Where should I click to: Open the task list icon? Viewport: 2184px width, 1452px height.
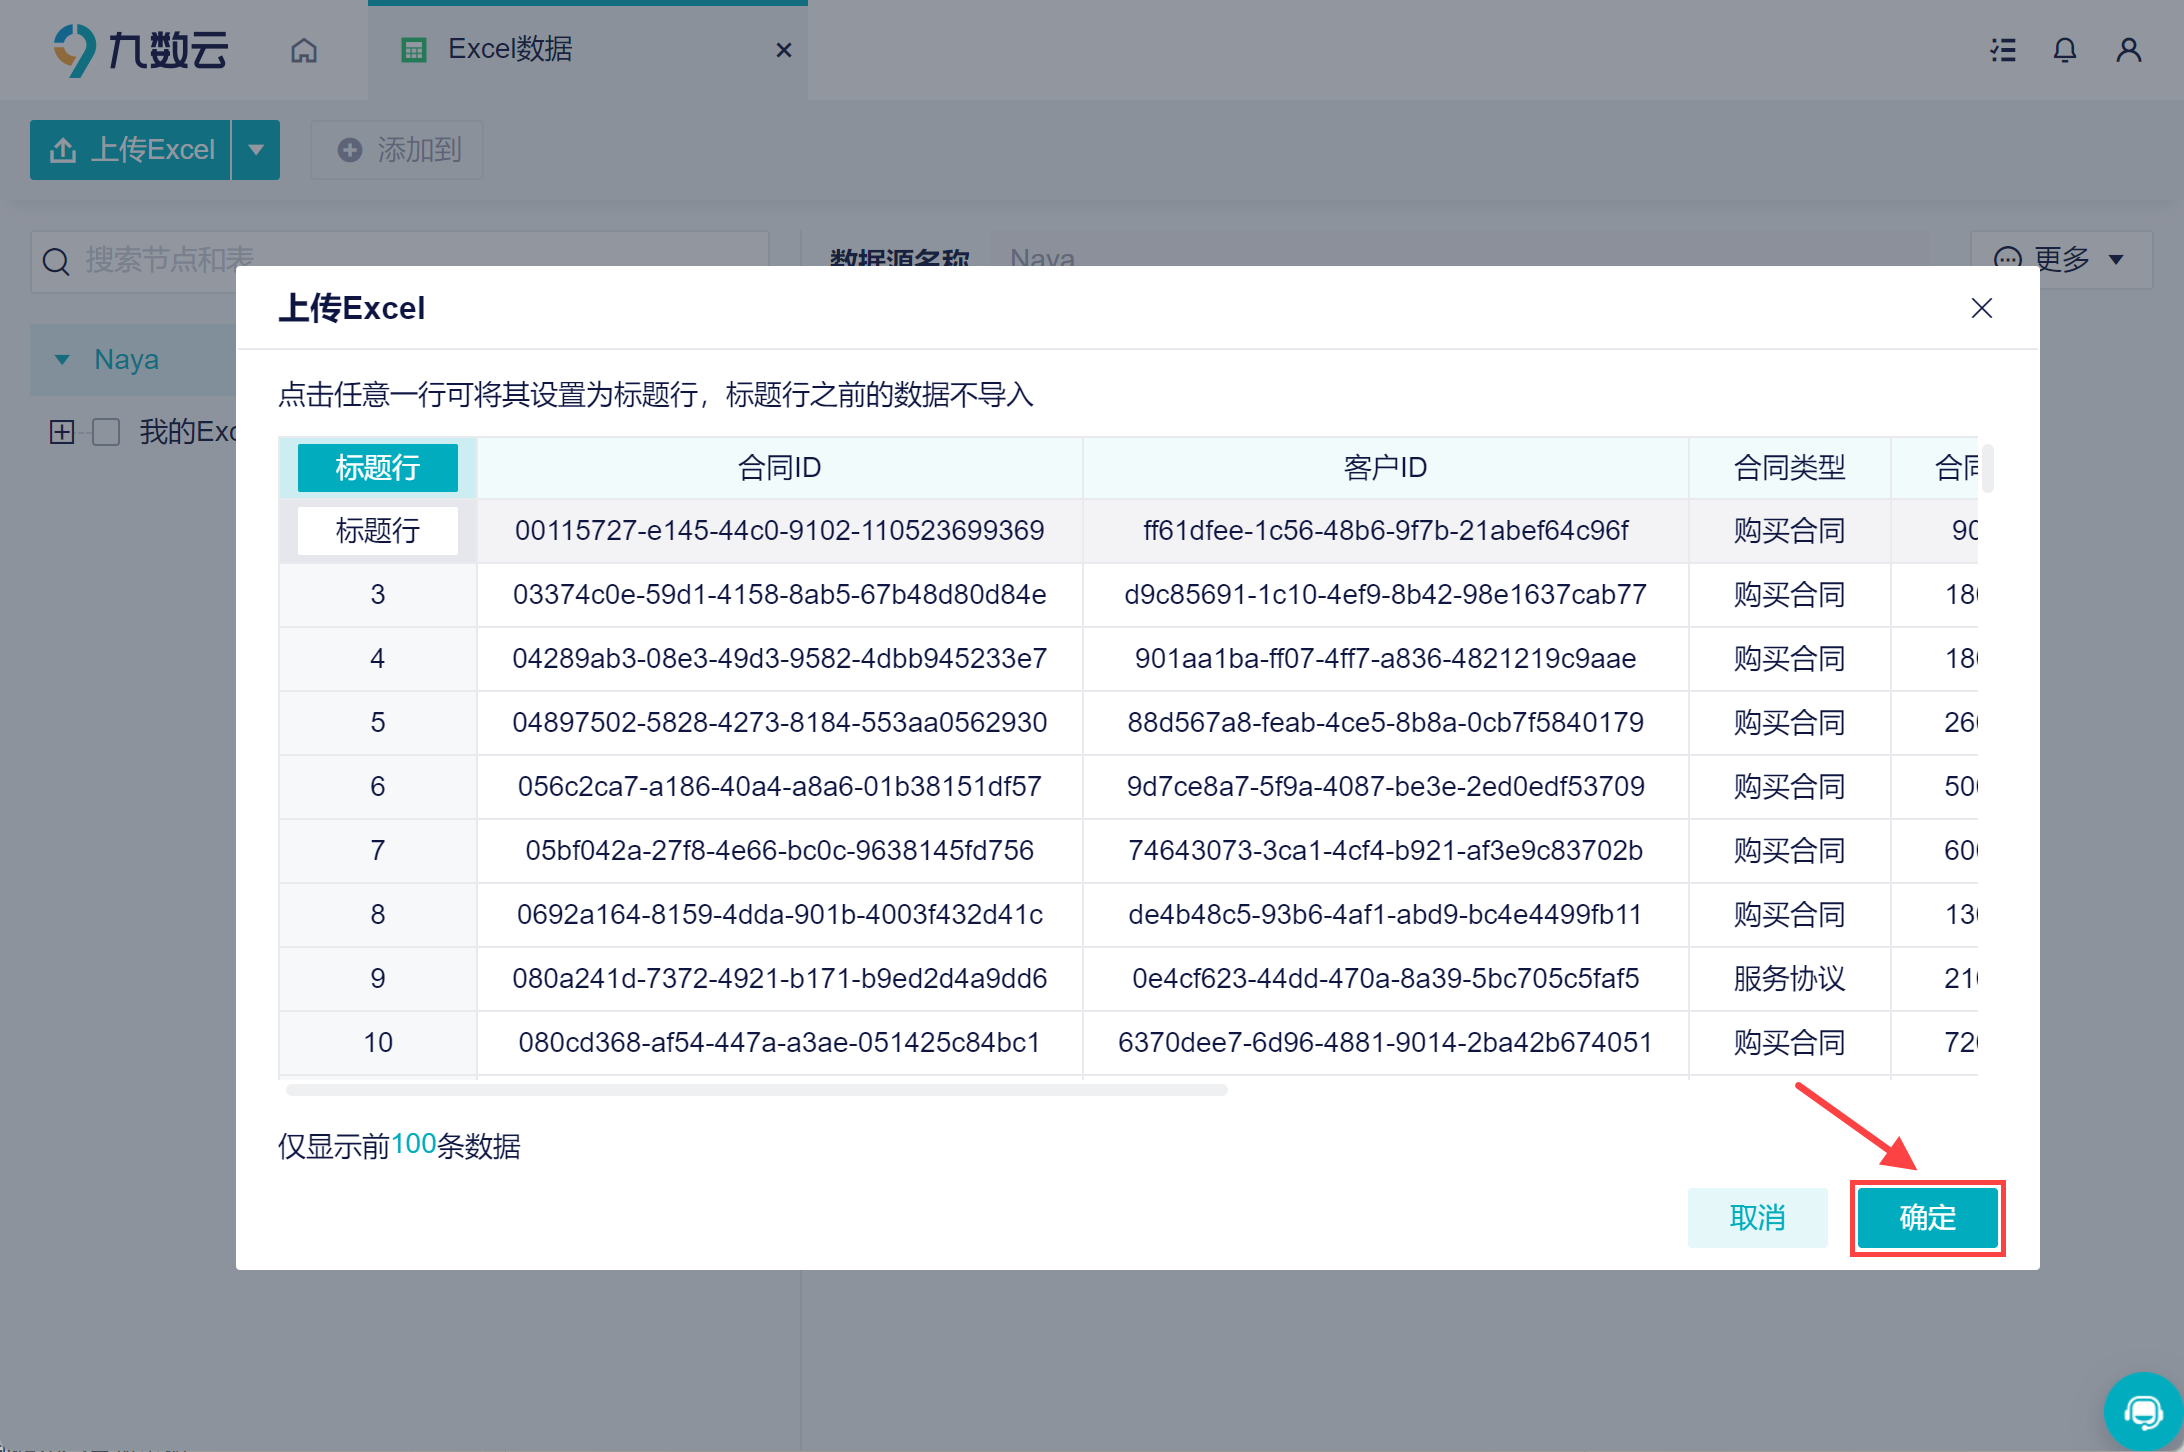[2003, 50]
